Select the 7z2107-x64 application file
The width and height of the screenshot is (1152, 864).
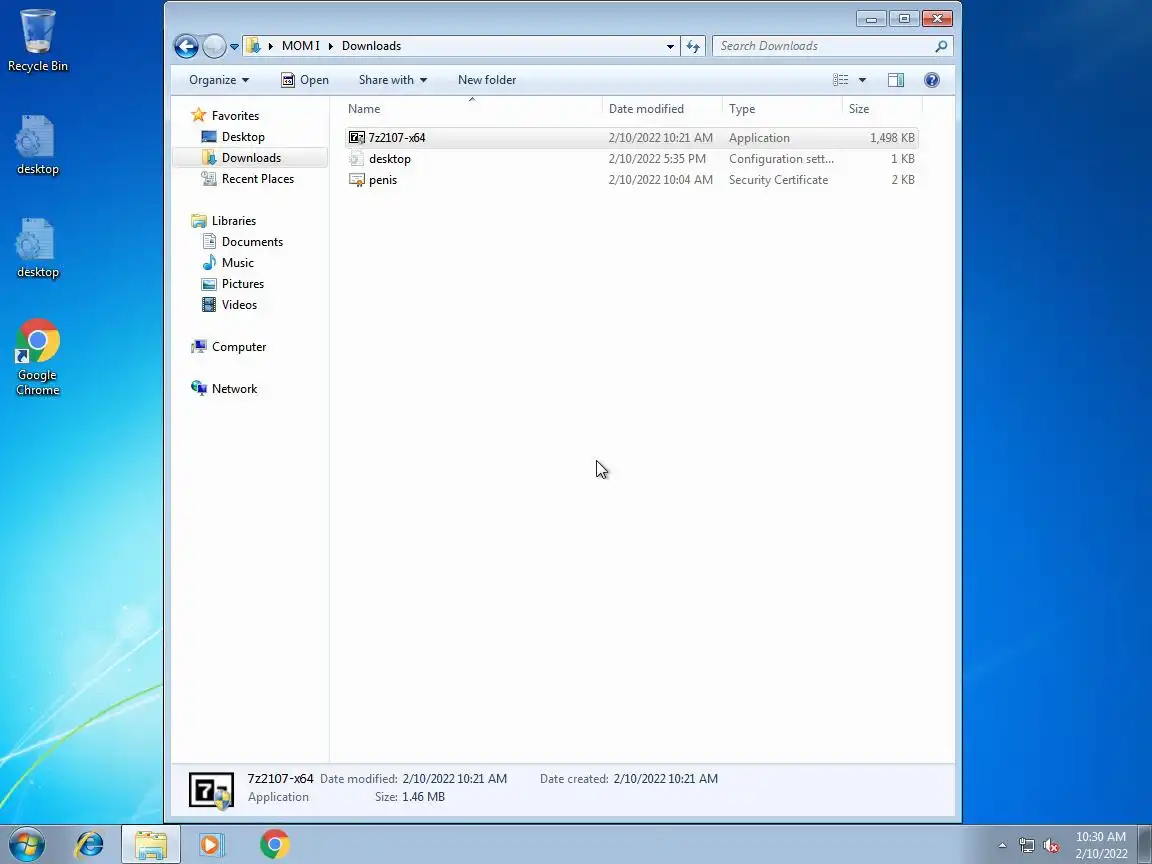click(x=631, y=138)
